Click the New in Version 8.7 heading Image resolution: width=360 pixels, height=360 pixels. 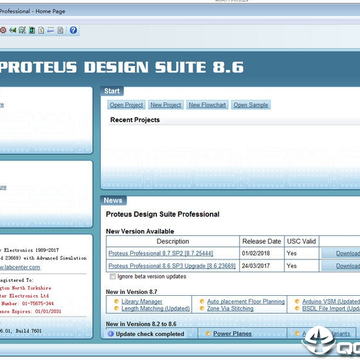tap(131, 292)
